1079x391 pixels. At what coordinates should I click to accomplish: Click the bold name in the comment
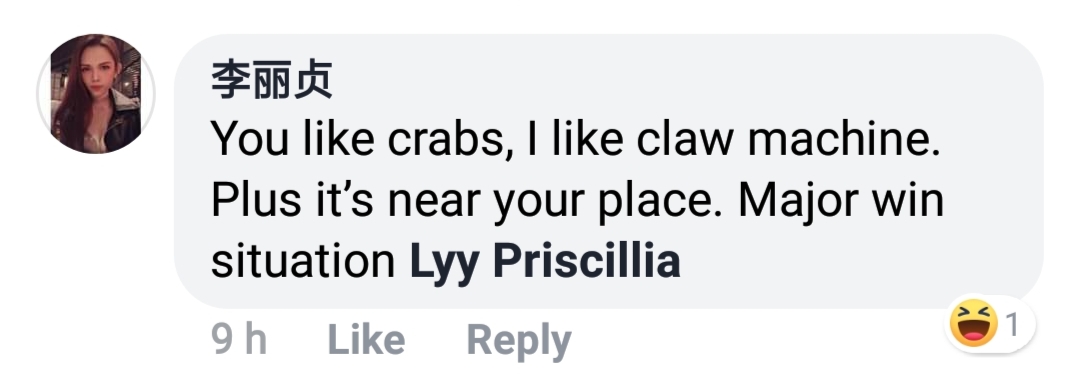pyautogui.click(x=545, y=263)
